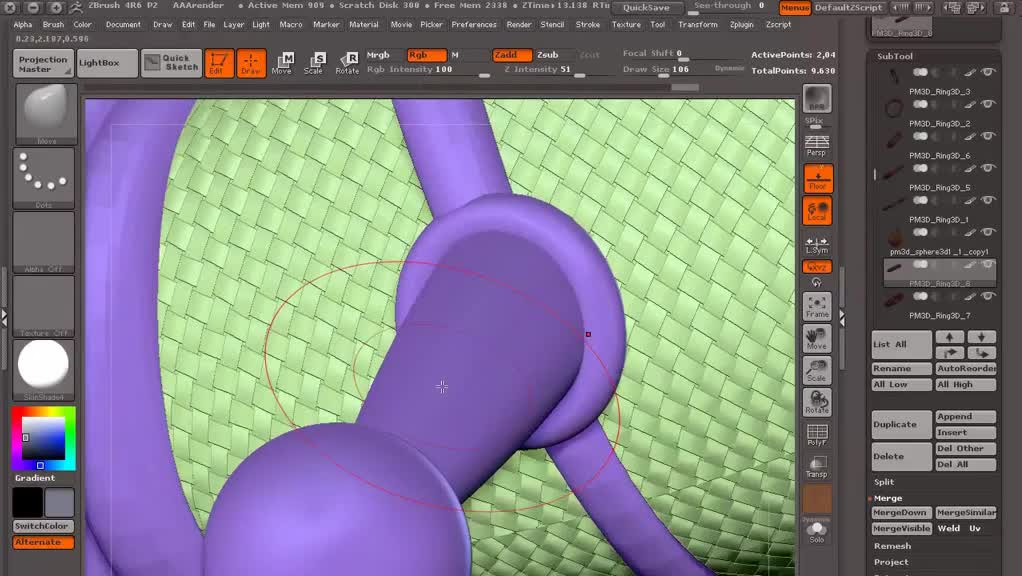Click the Projection Master button
The width and height of the screenshot is (1022, 576).
[x=43, y=63]
